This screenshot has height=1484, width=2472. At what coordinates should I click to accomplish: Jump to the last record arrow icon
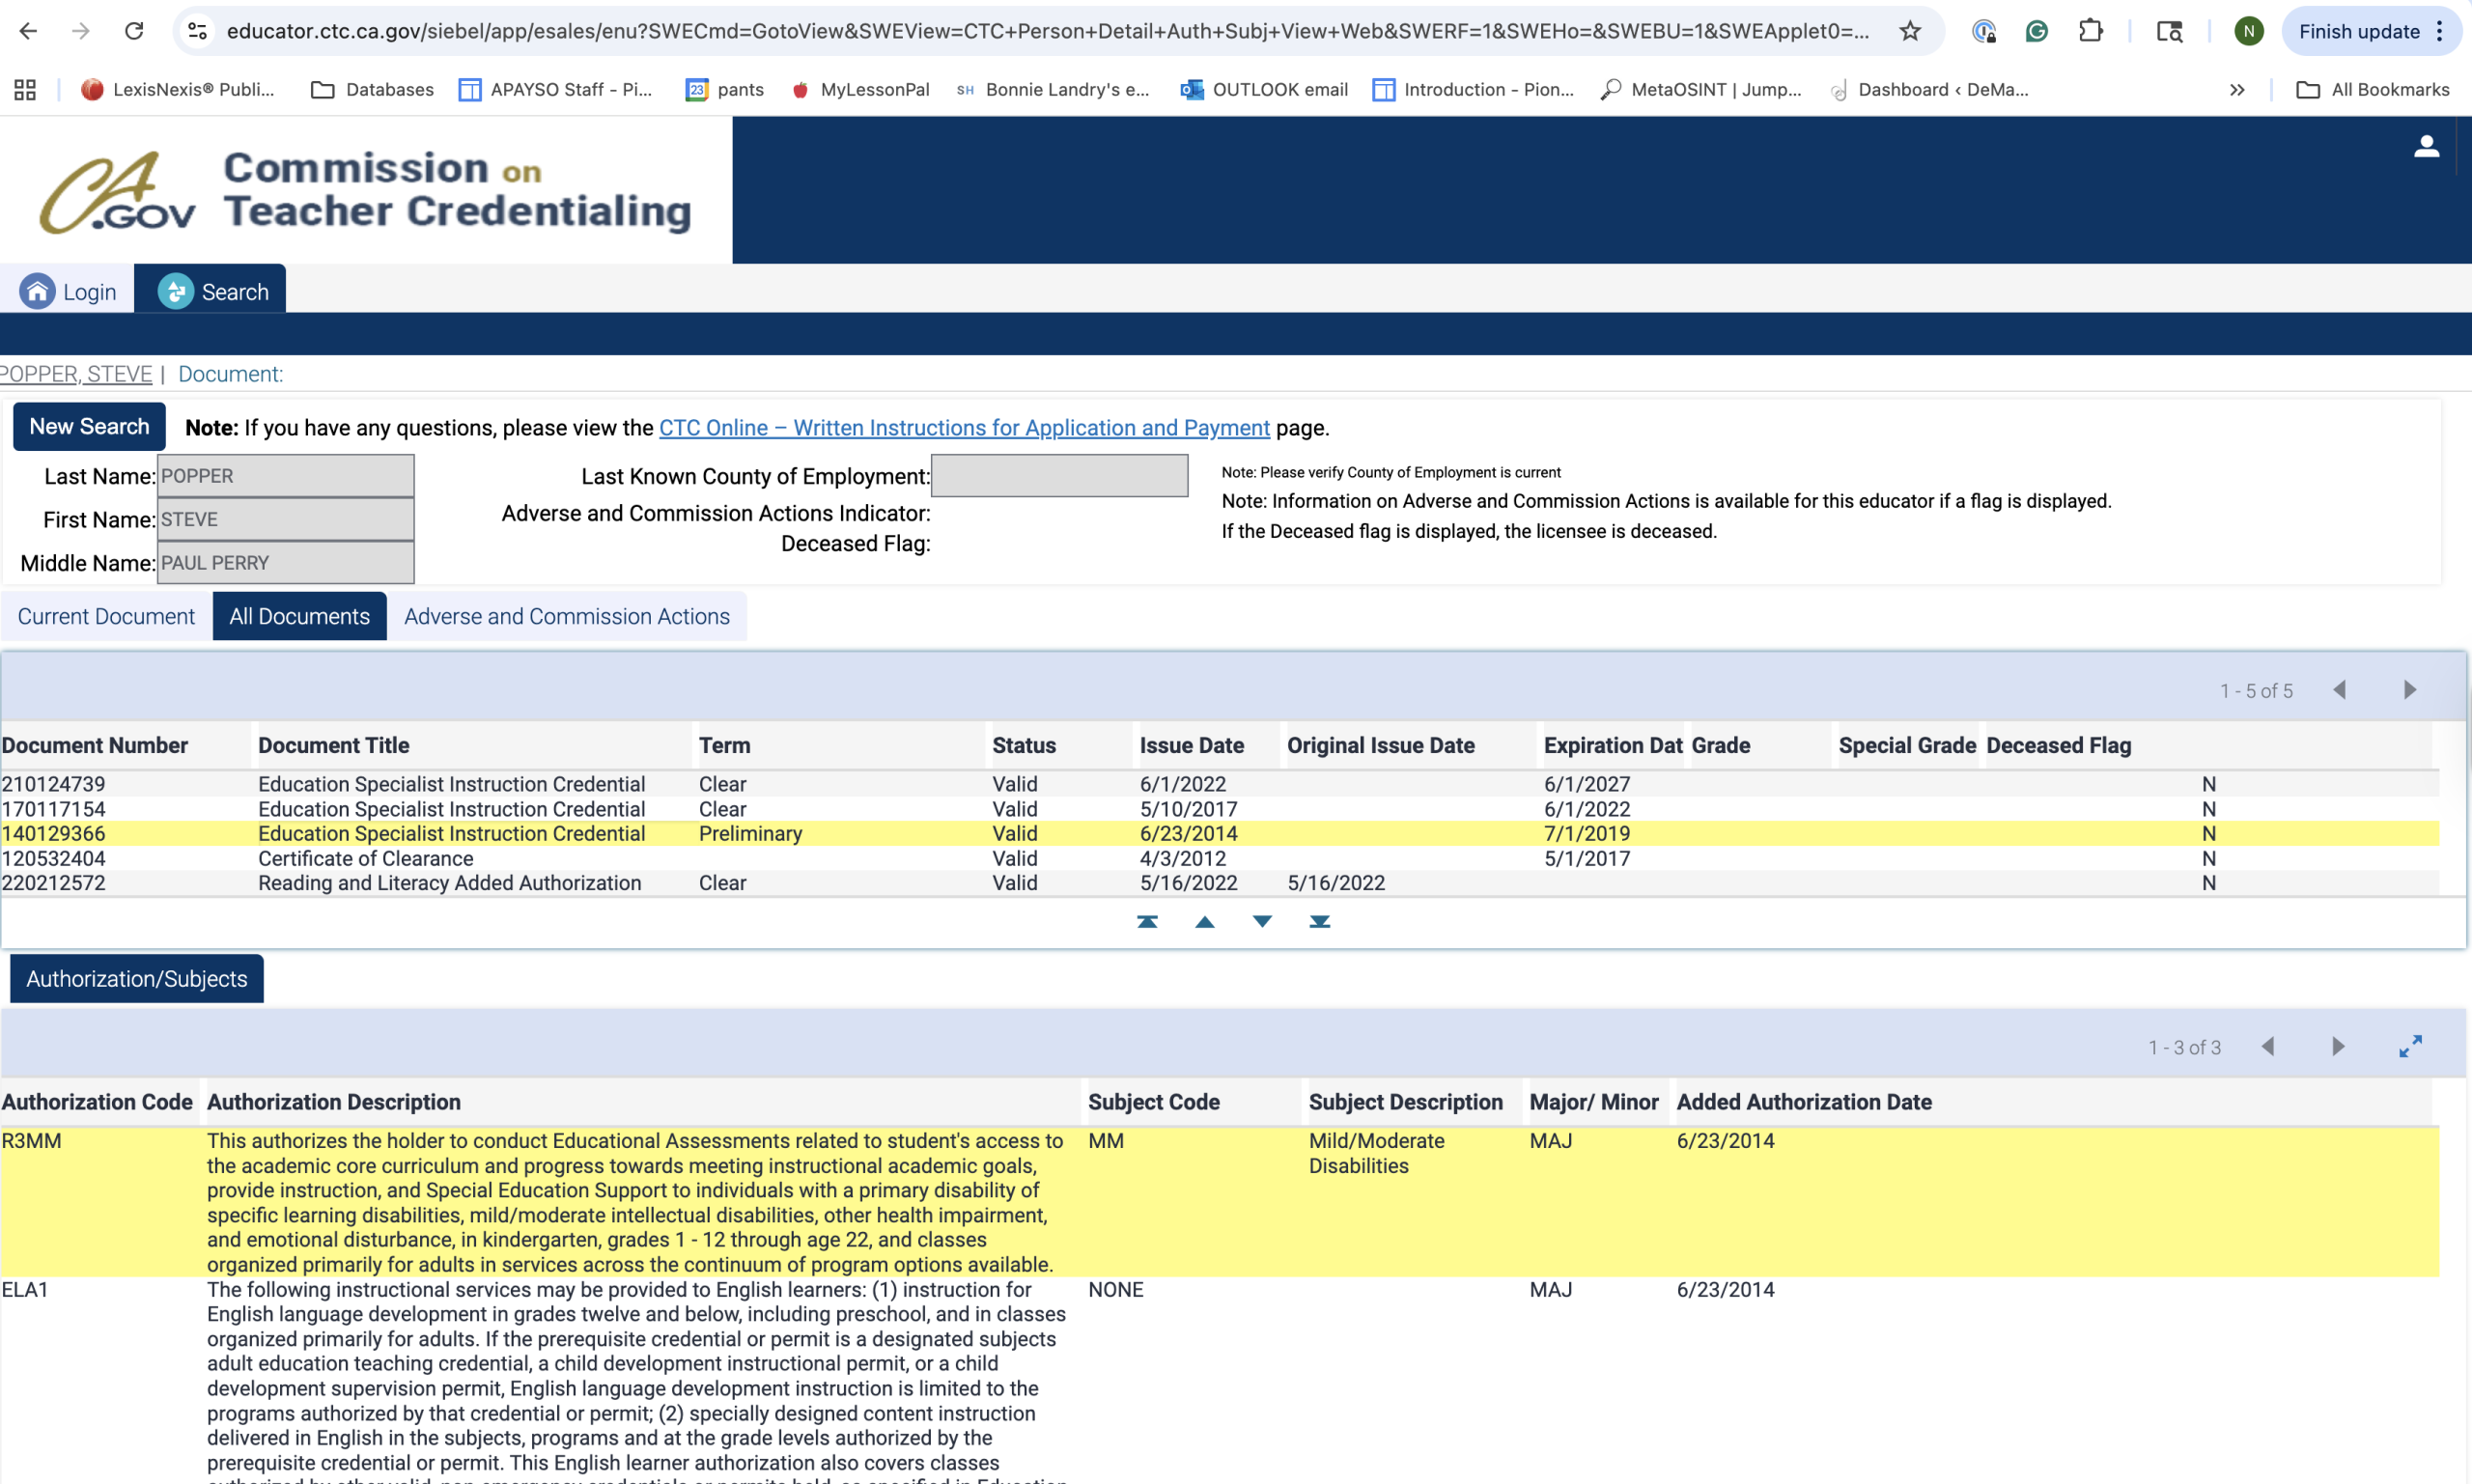[1320, 921]
